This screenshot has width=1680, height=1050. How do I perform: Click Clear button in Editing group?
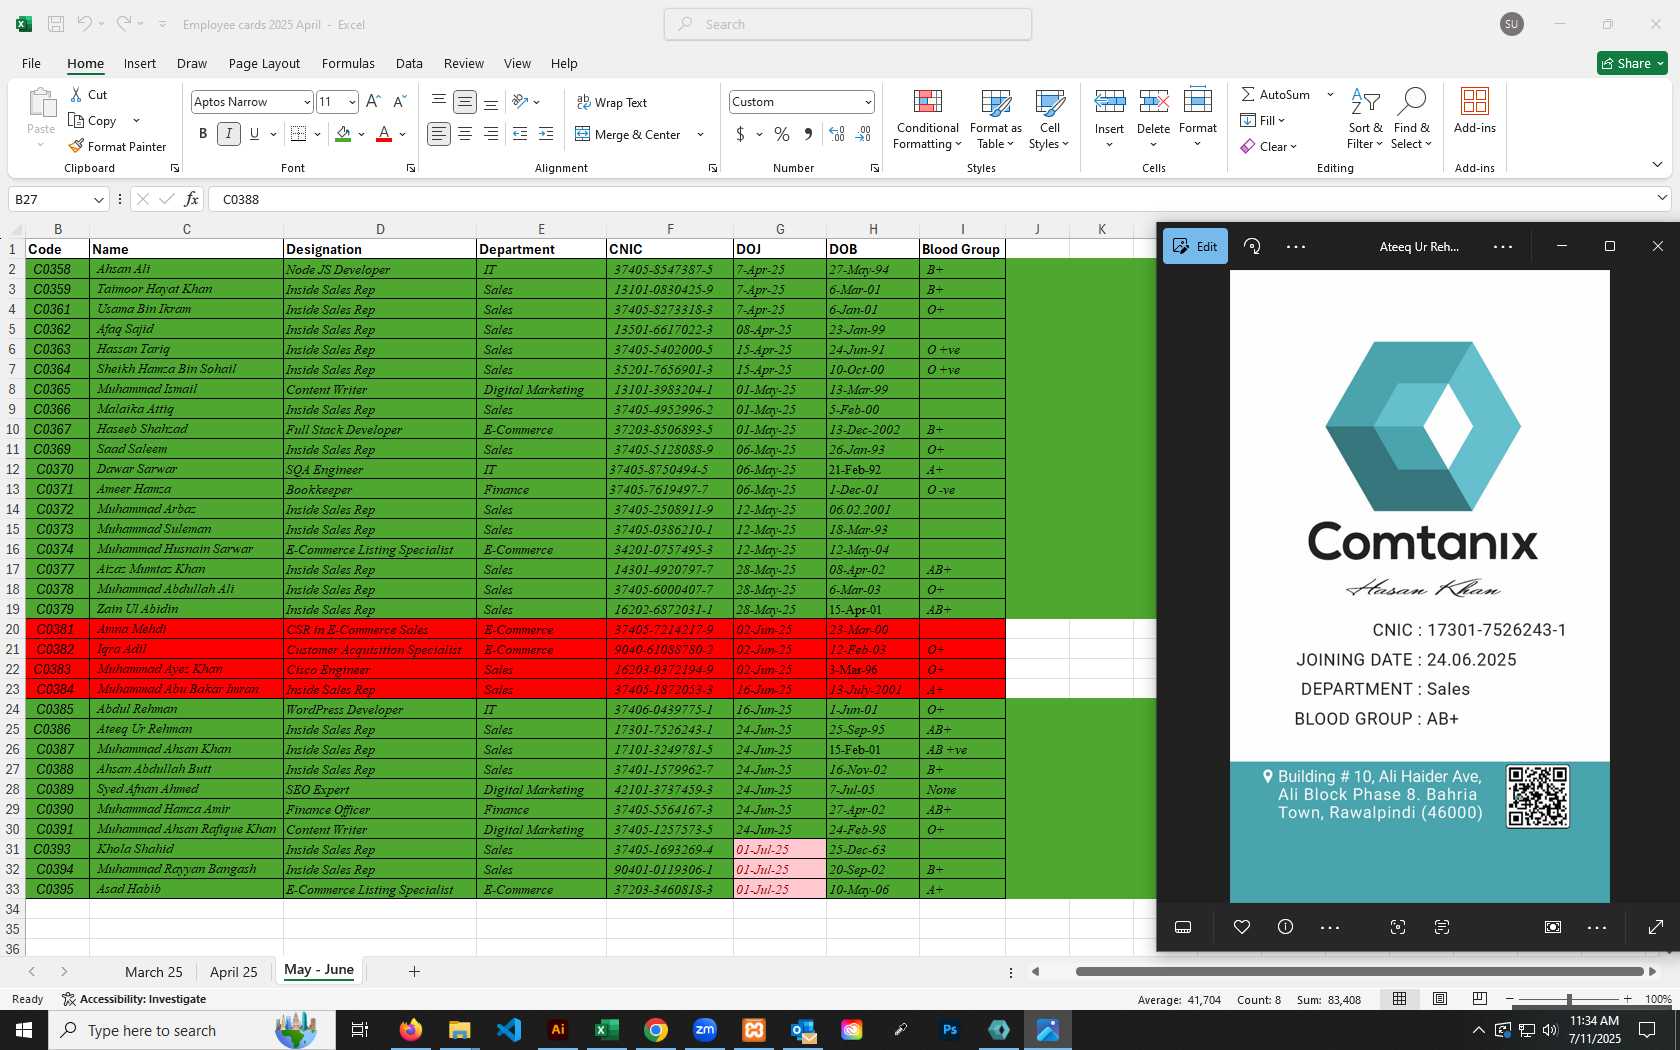[1268, 146]
